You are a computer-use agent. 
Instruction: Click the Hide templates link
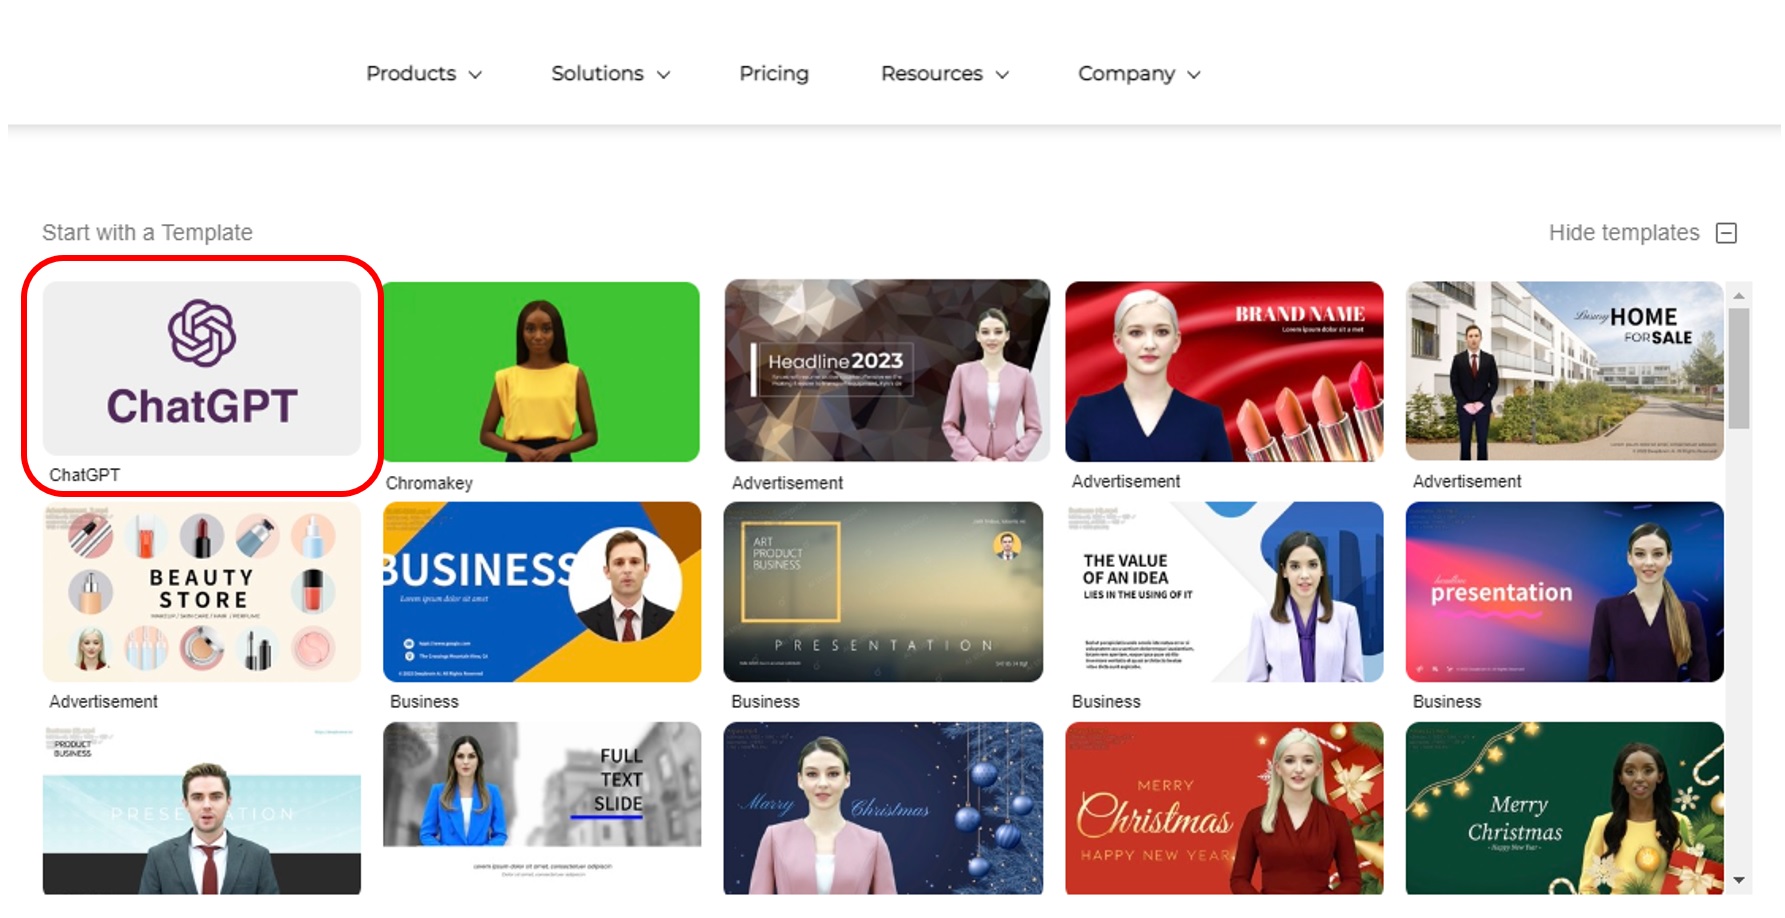[1624, 233]
